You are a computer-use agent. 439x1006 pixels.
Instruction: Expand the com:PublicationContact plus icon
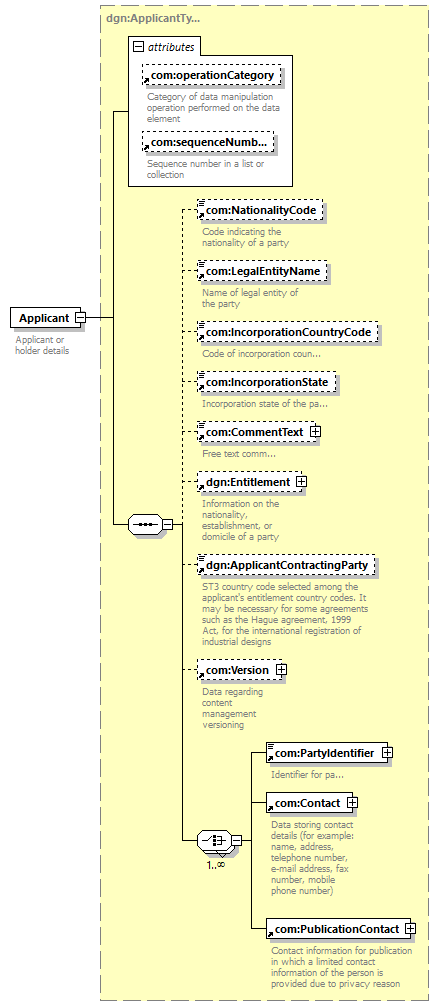(x=410, y=928)
